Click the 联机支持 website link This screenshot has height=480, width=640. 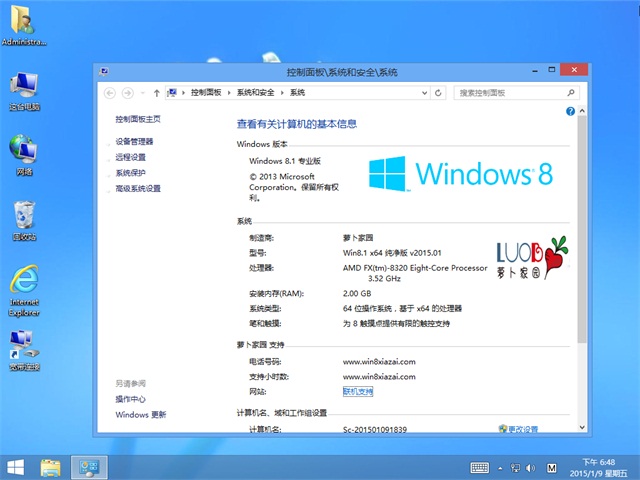[357, 392]
